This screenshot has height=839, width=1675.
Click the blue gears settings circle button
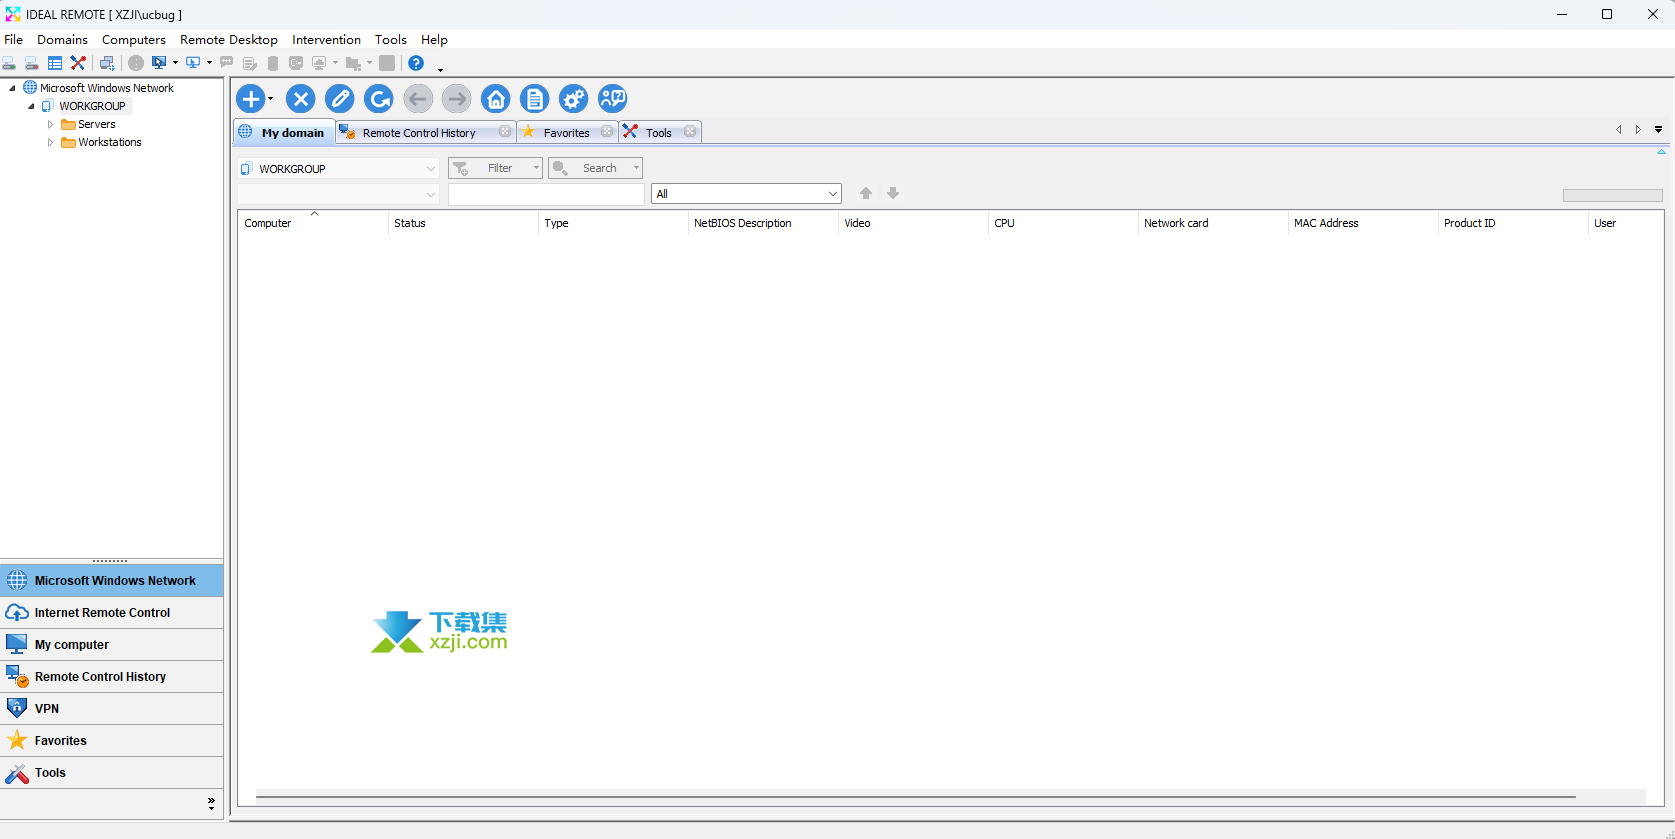coord(574,99)
